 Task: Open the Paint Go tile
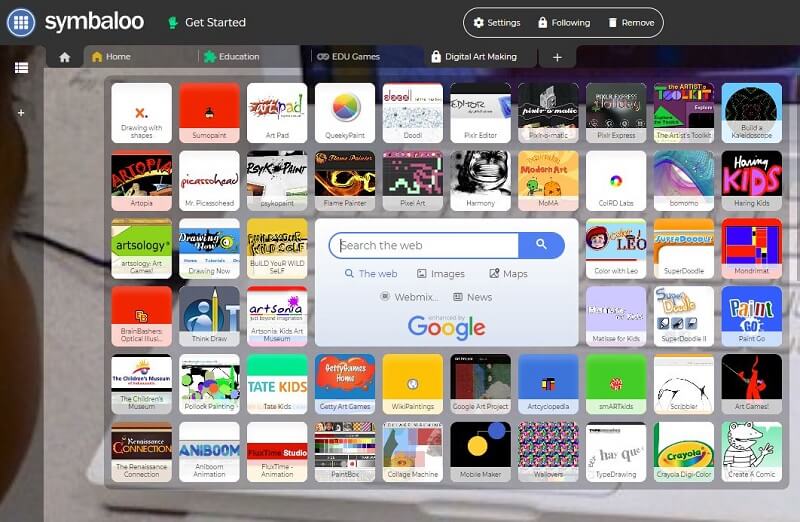click(752, 316)
